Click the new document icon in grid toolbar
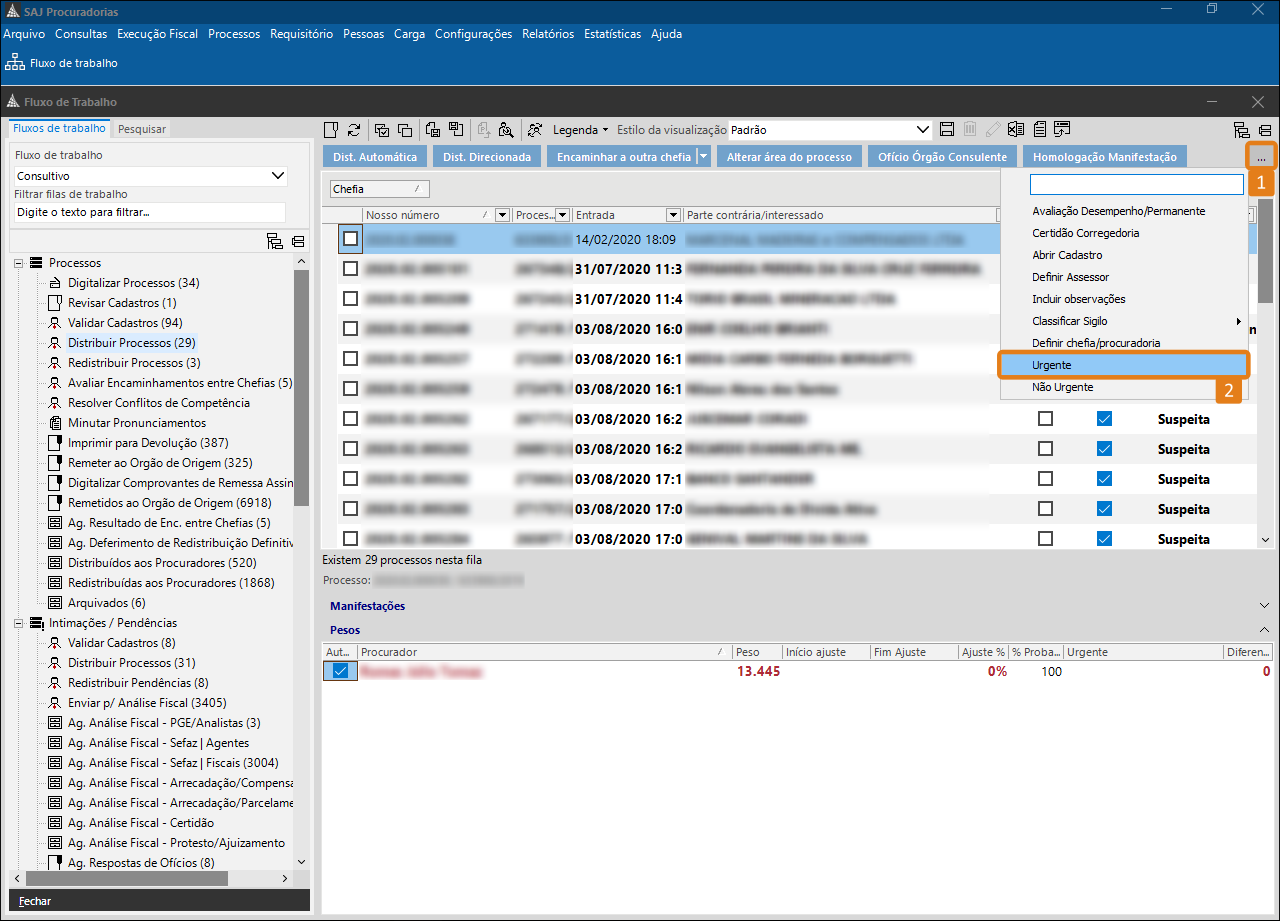Viewport: 1280px width, 921px height. pyautogui.click(x=332, y=129)
